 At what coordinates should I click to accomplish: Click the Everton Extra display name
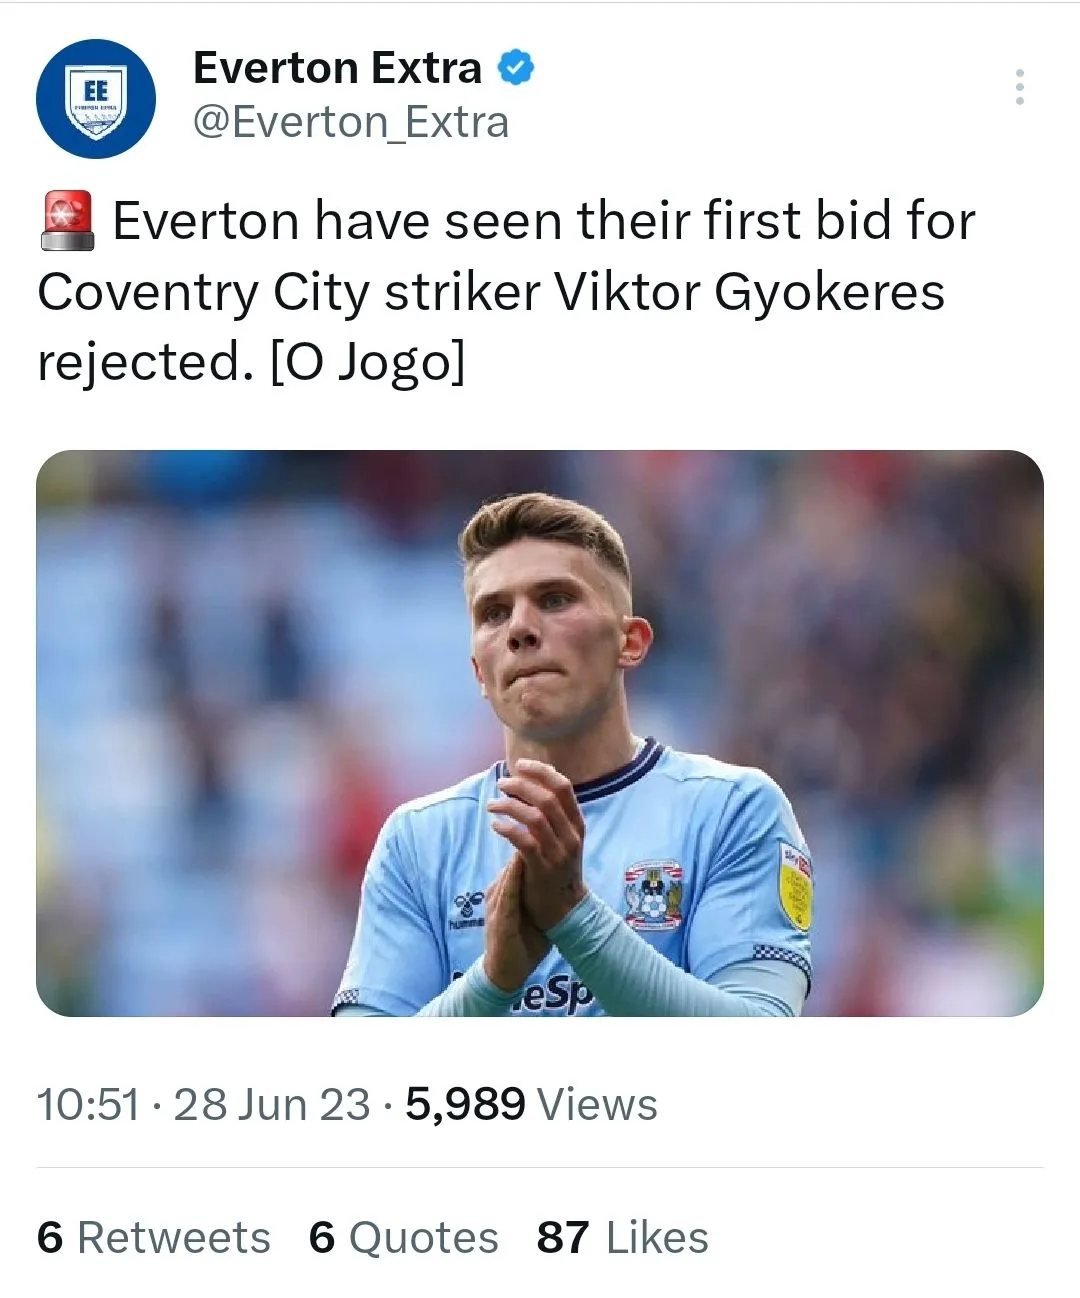click(x=337, y=68)
